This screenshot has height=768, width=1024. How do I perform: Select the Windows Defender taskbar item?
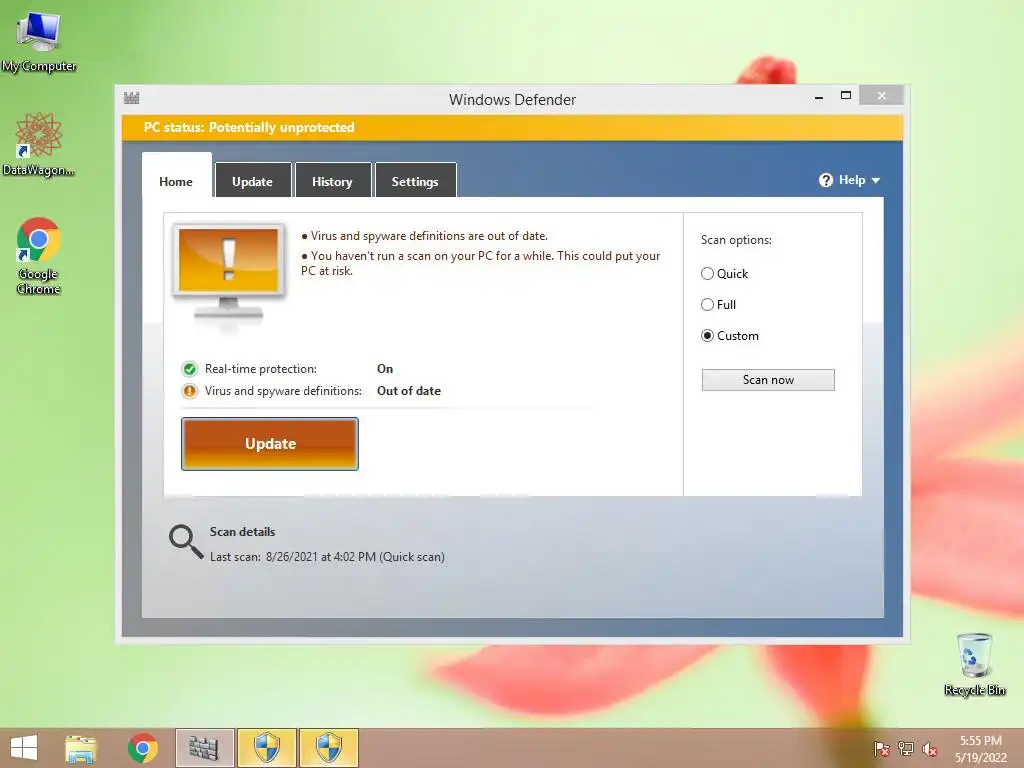[x=204, y=748]
